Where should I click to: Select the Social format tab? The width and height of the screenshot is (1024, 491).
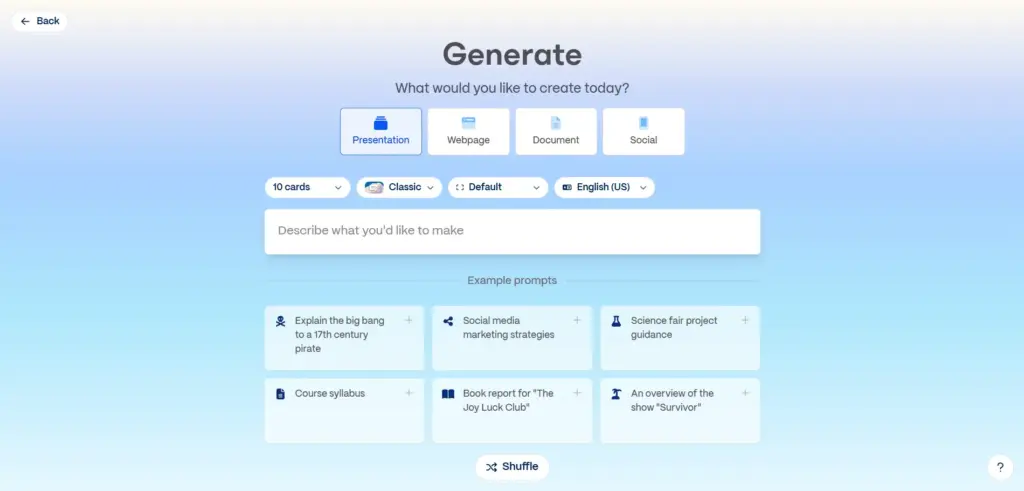[x=643, y=131]
